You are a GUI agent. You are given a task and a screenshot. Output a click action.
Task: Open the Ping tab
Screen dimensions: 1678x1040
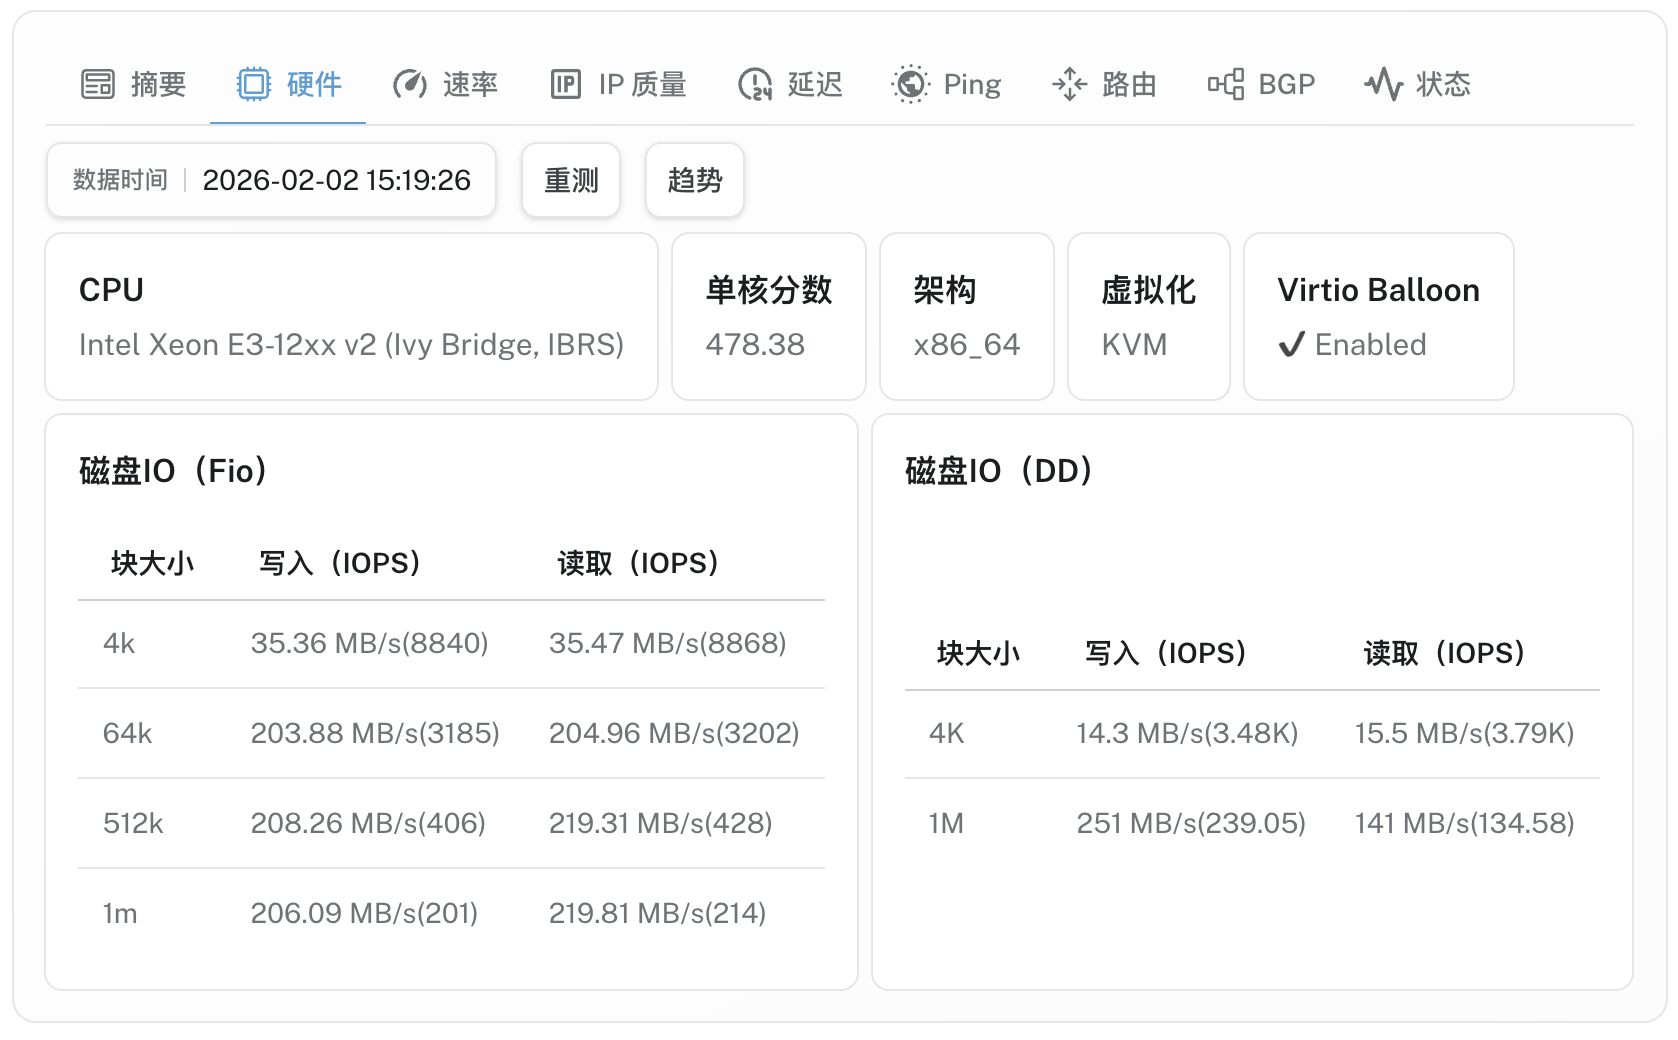946,84
